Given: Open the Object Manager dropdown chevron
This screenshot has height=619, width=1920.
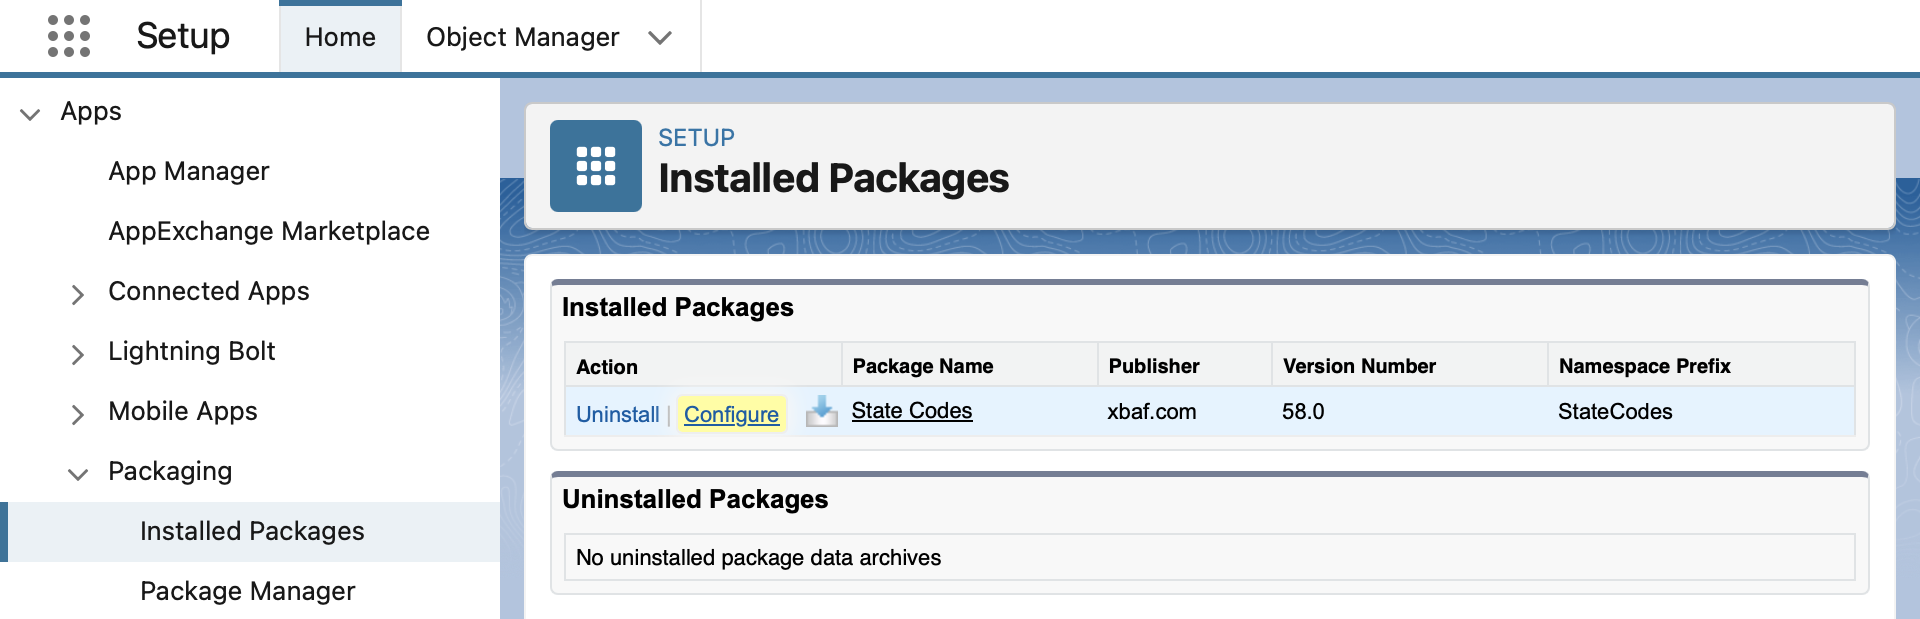Looking at the screenshot, I should pos(659,38).
